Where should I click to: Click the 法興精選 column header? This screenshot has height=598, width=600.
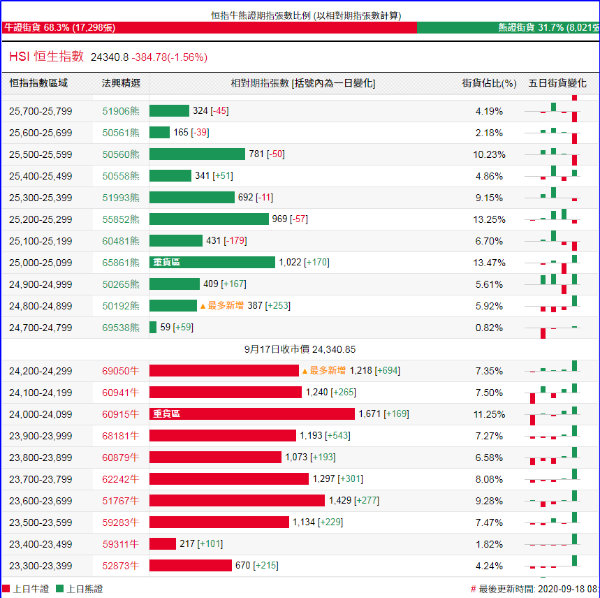(121, 83)
